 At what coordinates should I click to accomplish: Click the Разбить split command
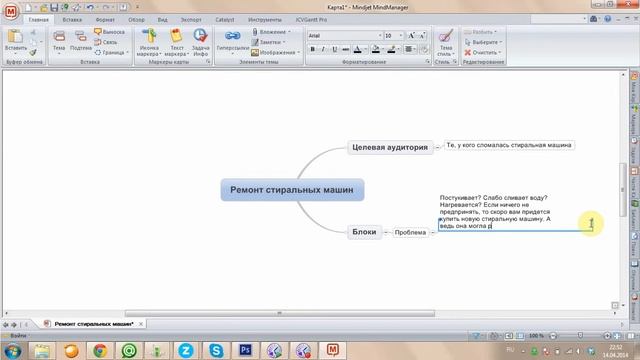[480, 31]
